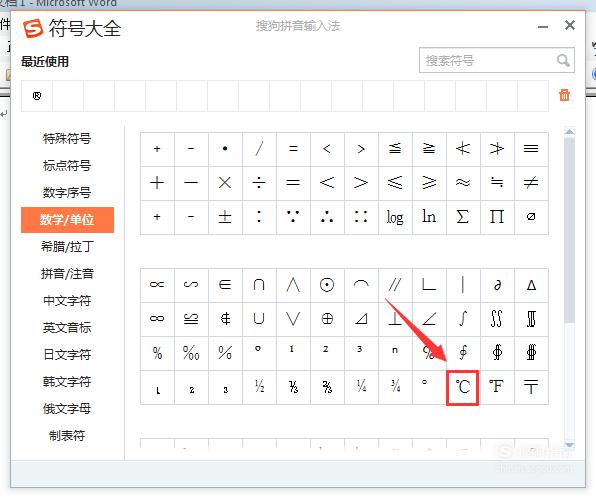Image resolution: width=596 pixels, height=498 pixels.
Task: Close the 符号大全 window
Action: [569, 25]
